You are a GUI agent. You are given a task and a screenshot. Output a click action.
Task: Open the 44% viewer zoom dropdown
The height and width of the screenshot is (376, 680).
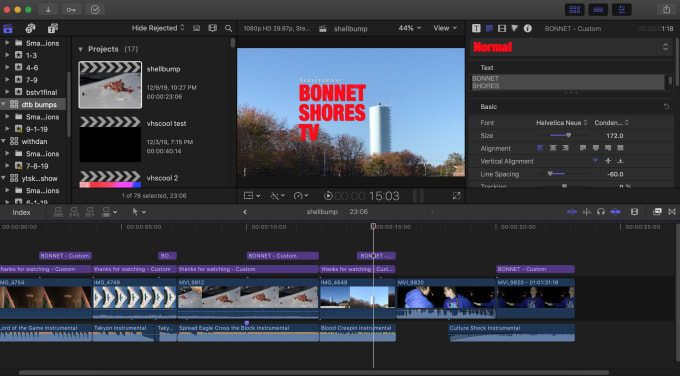point(409,28)
